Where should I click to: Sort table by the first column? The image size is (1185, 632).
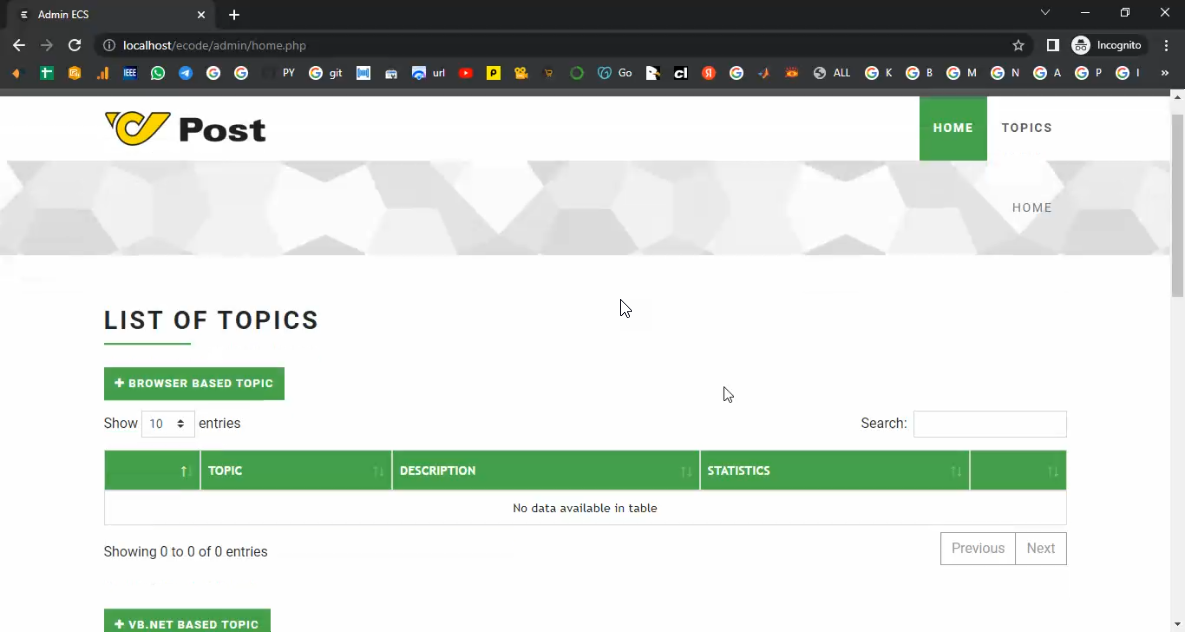(x=152, y=470)
